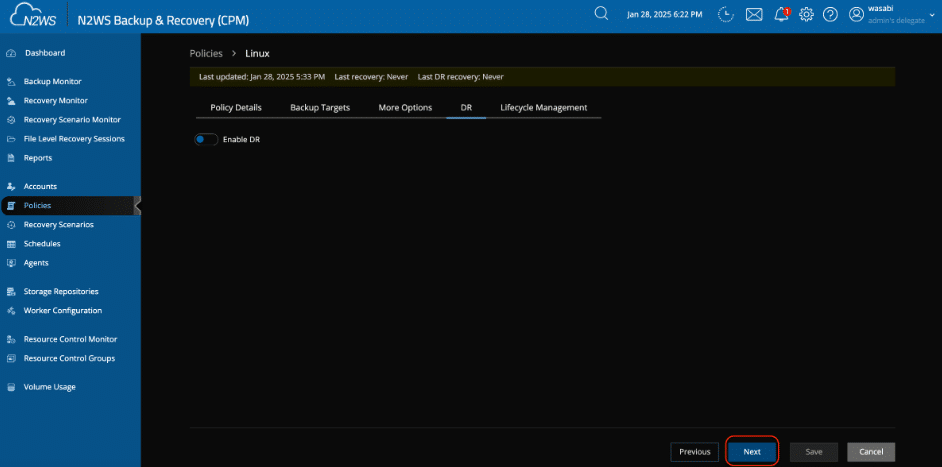
Task: Click the Next button
Action: click(x=752, y=452)
